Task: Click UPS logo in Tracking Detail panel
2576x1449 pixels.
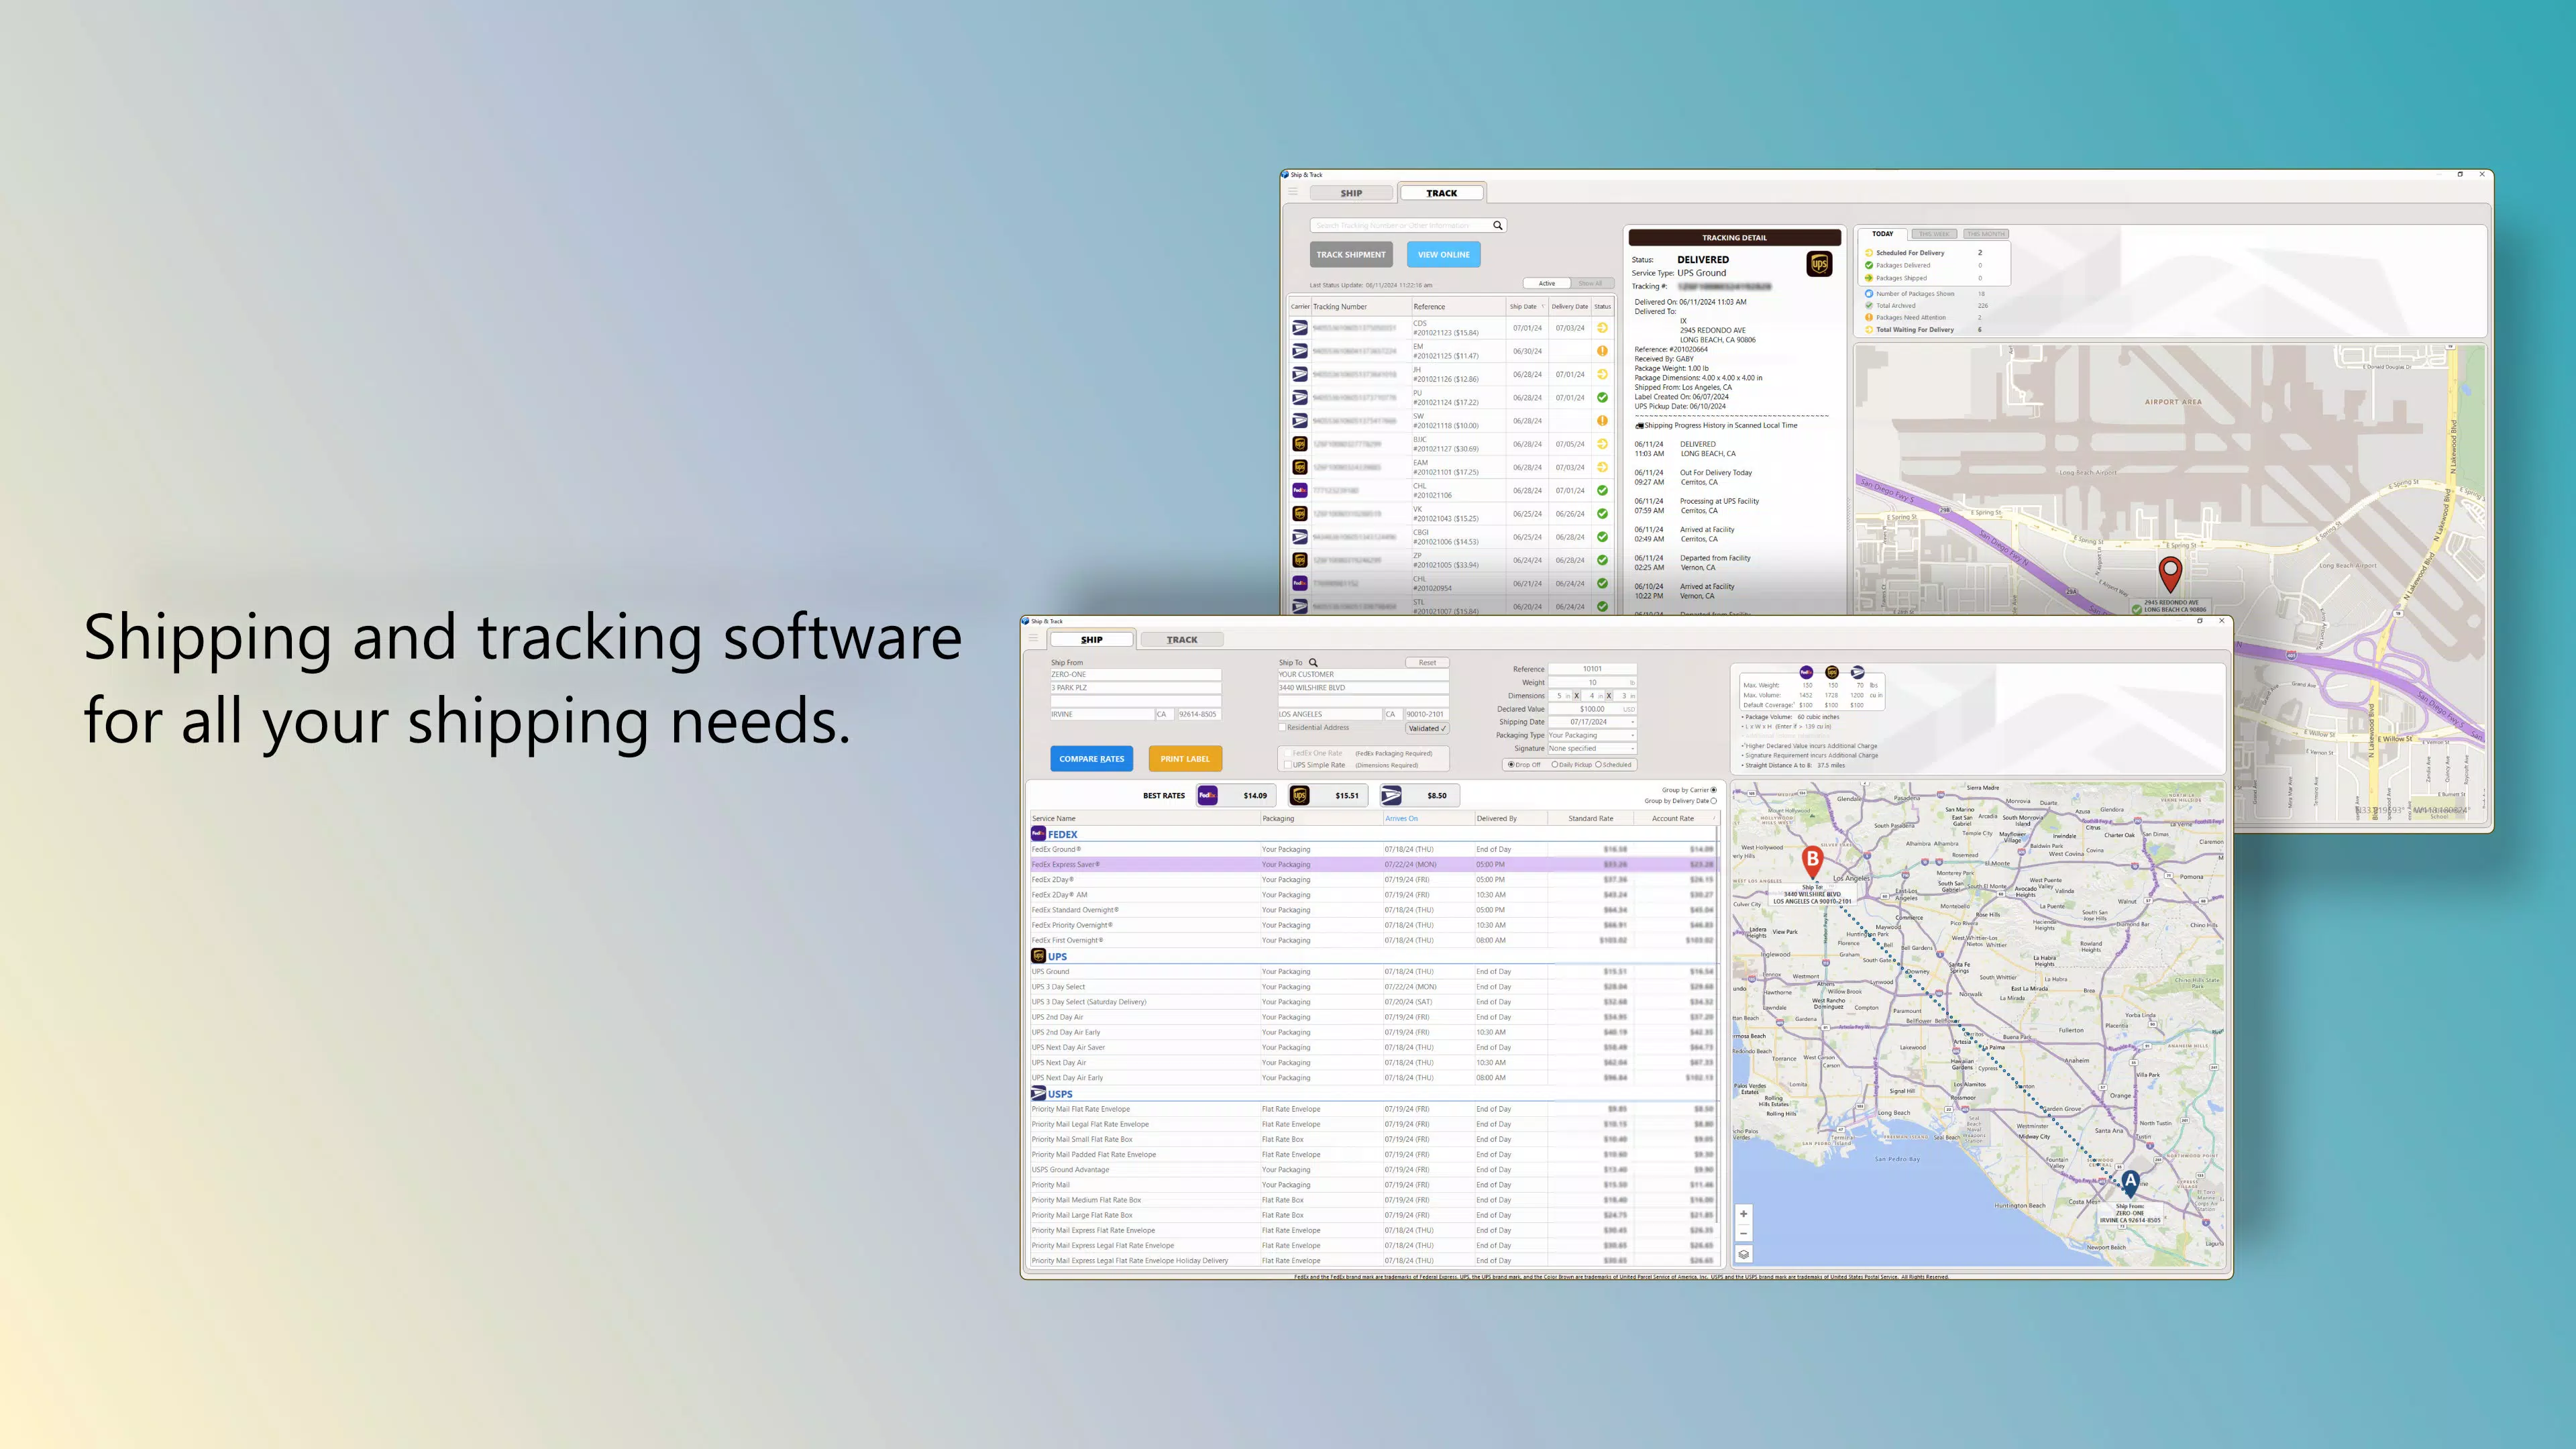Action: [1819, 264]
